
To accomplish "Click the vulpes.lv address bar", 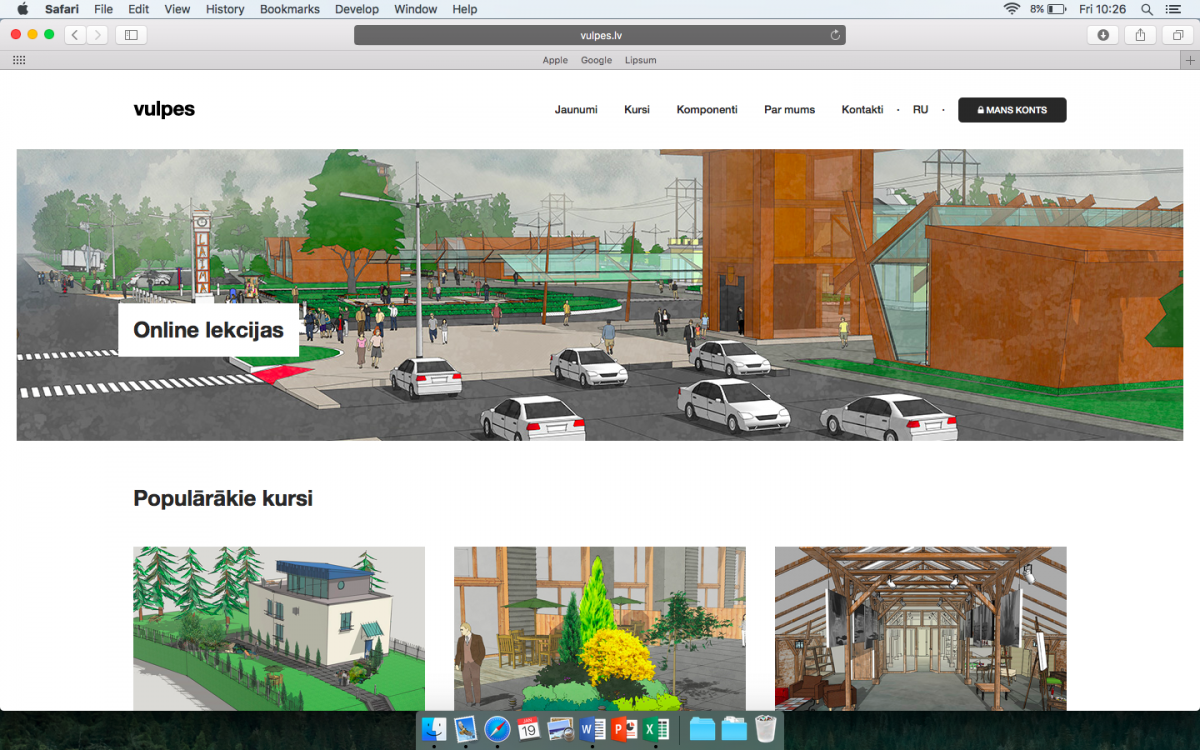I will point(600,35).
